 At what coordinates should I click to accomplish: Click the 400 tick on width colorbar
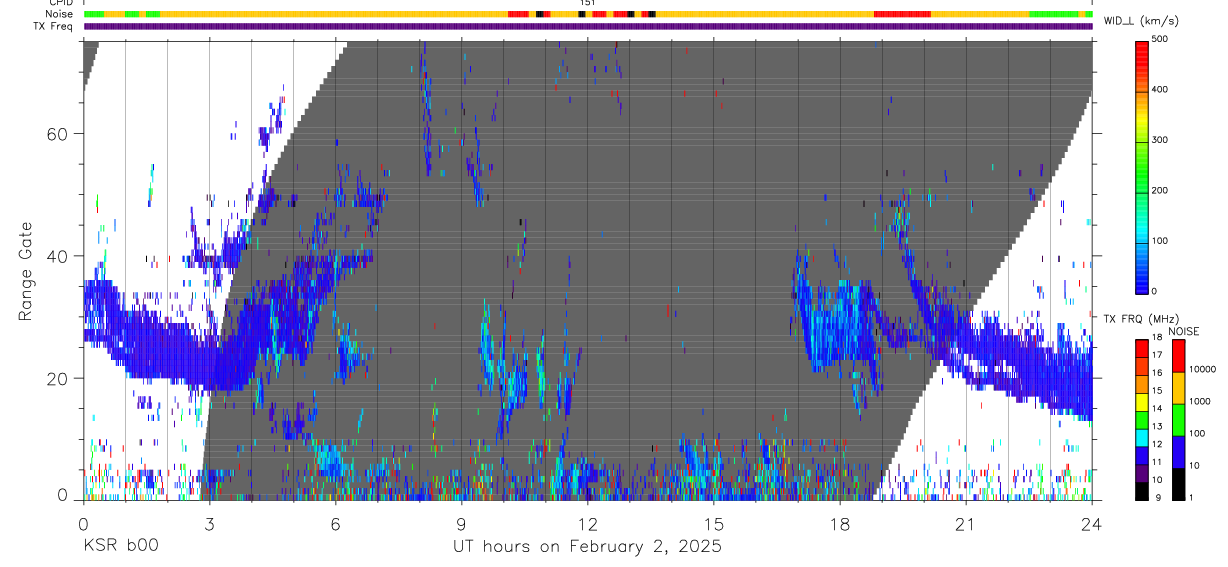tap(1160, 89)
